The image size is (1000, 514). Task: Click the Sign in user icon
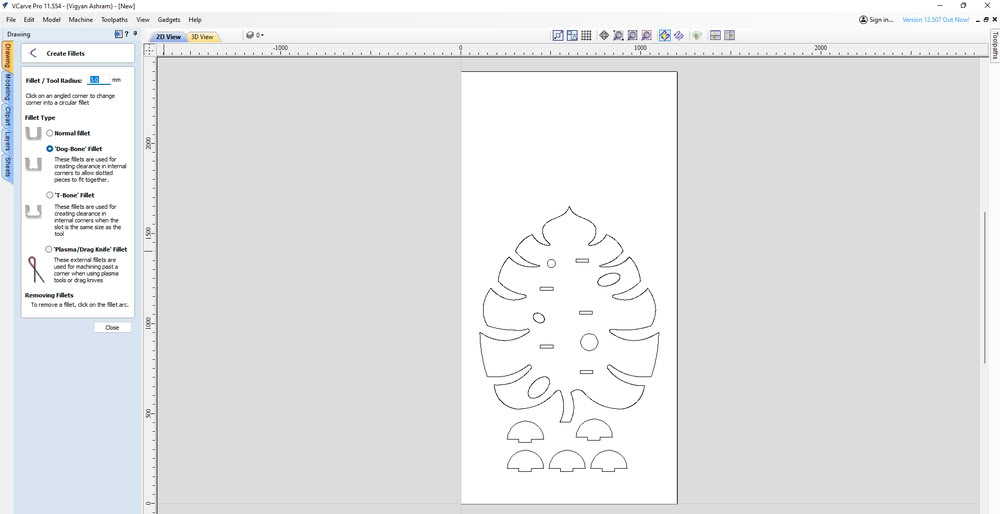coord(863,20)
